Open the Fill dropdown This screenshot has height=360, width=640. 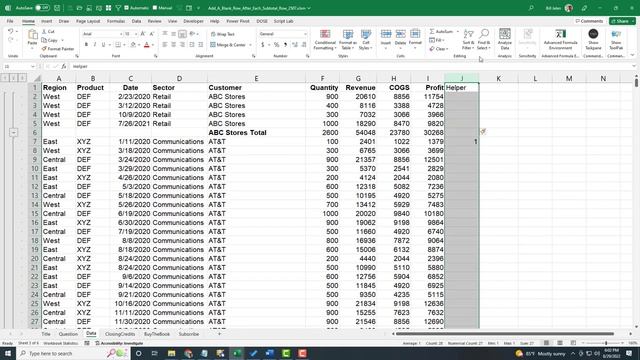coord(436,40)
